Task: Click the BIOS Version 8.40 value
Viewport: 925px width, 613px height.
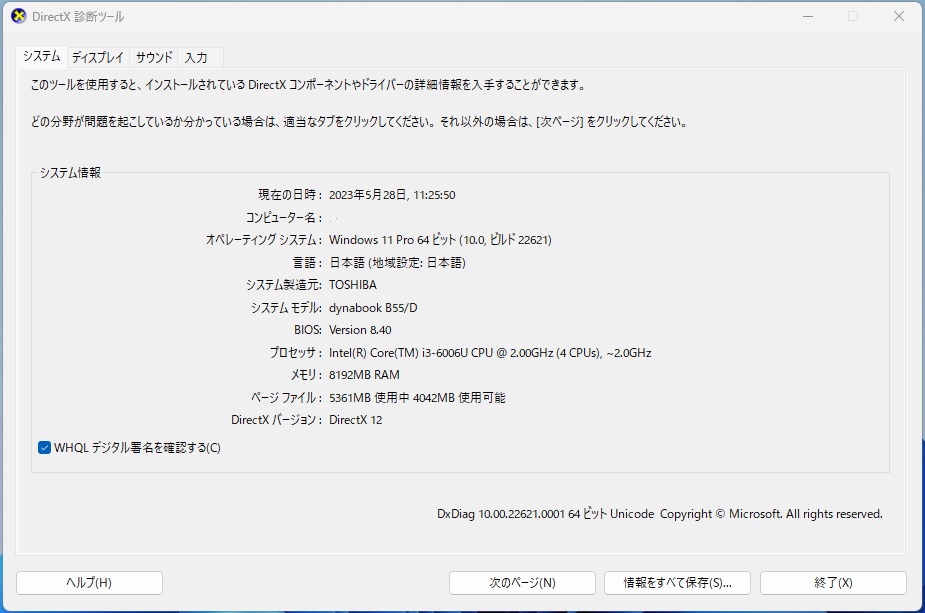Action: (360, 330)
